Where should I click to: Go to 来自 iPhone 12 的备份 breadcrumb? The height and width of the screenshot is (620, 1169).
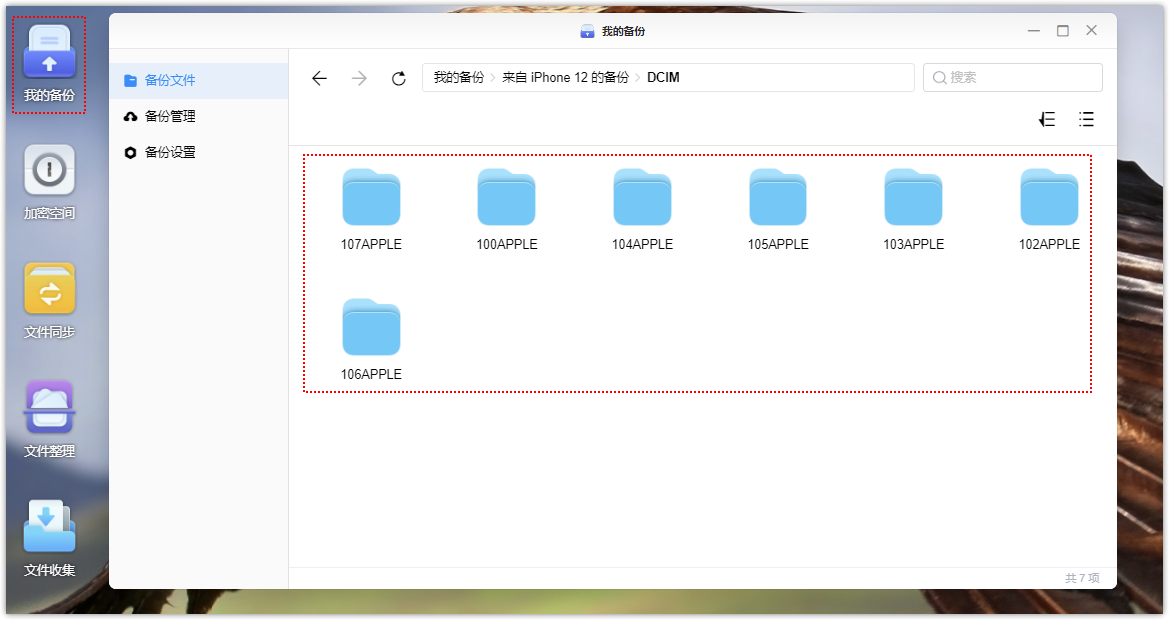point(565,77)
